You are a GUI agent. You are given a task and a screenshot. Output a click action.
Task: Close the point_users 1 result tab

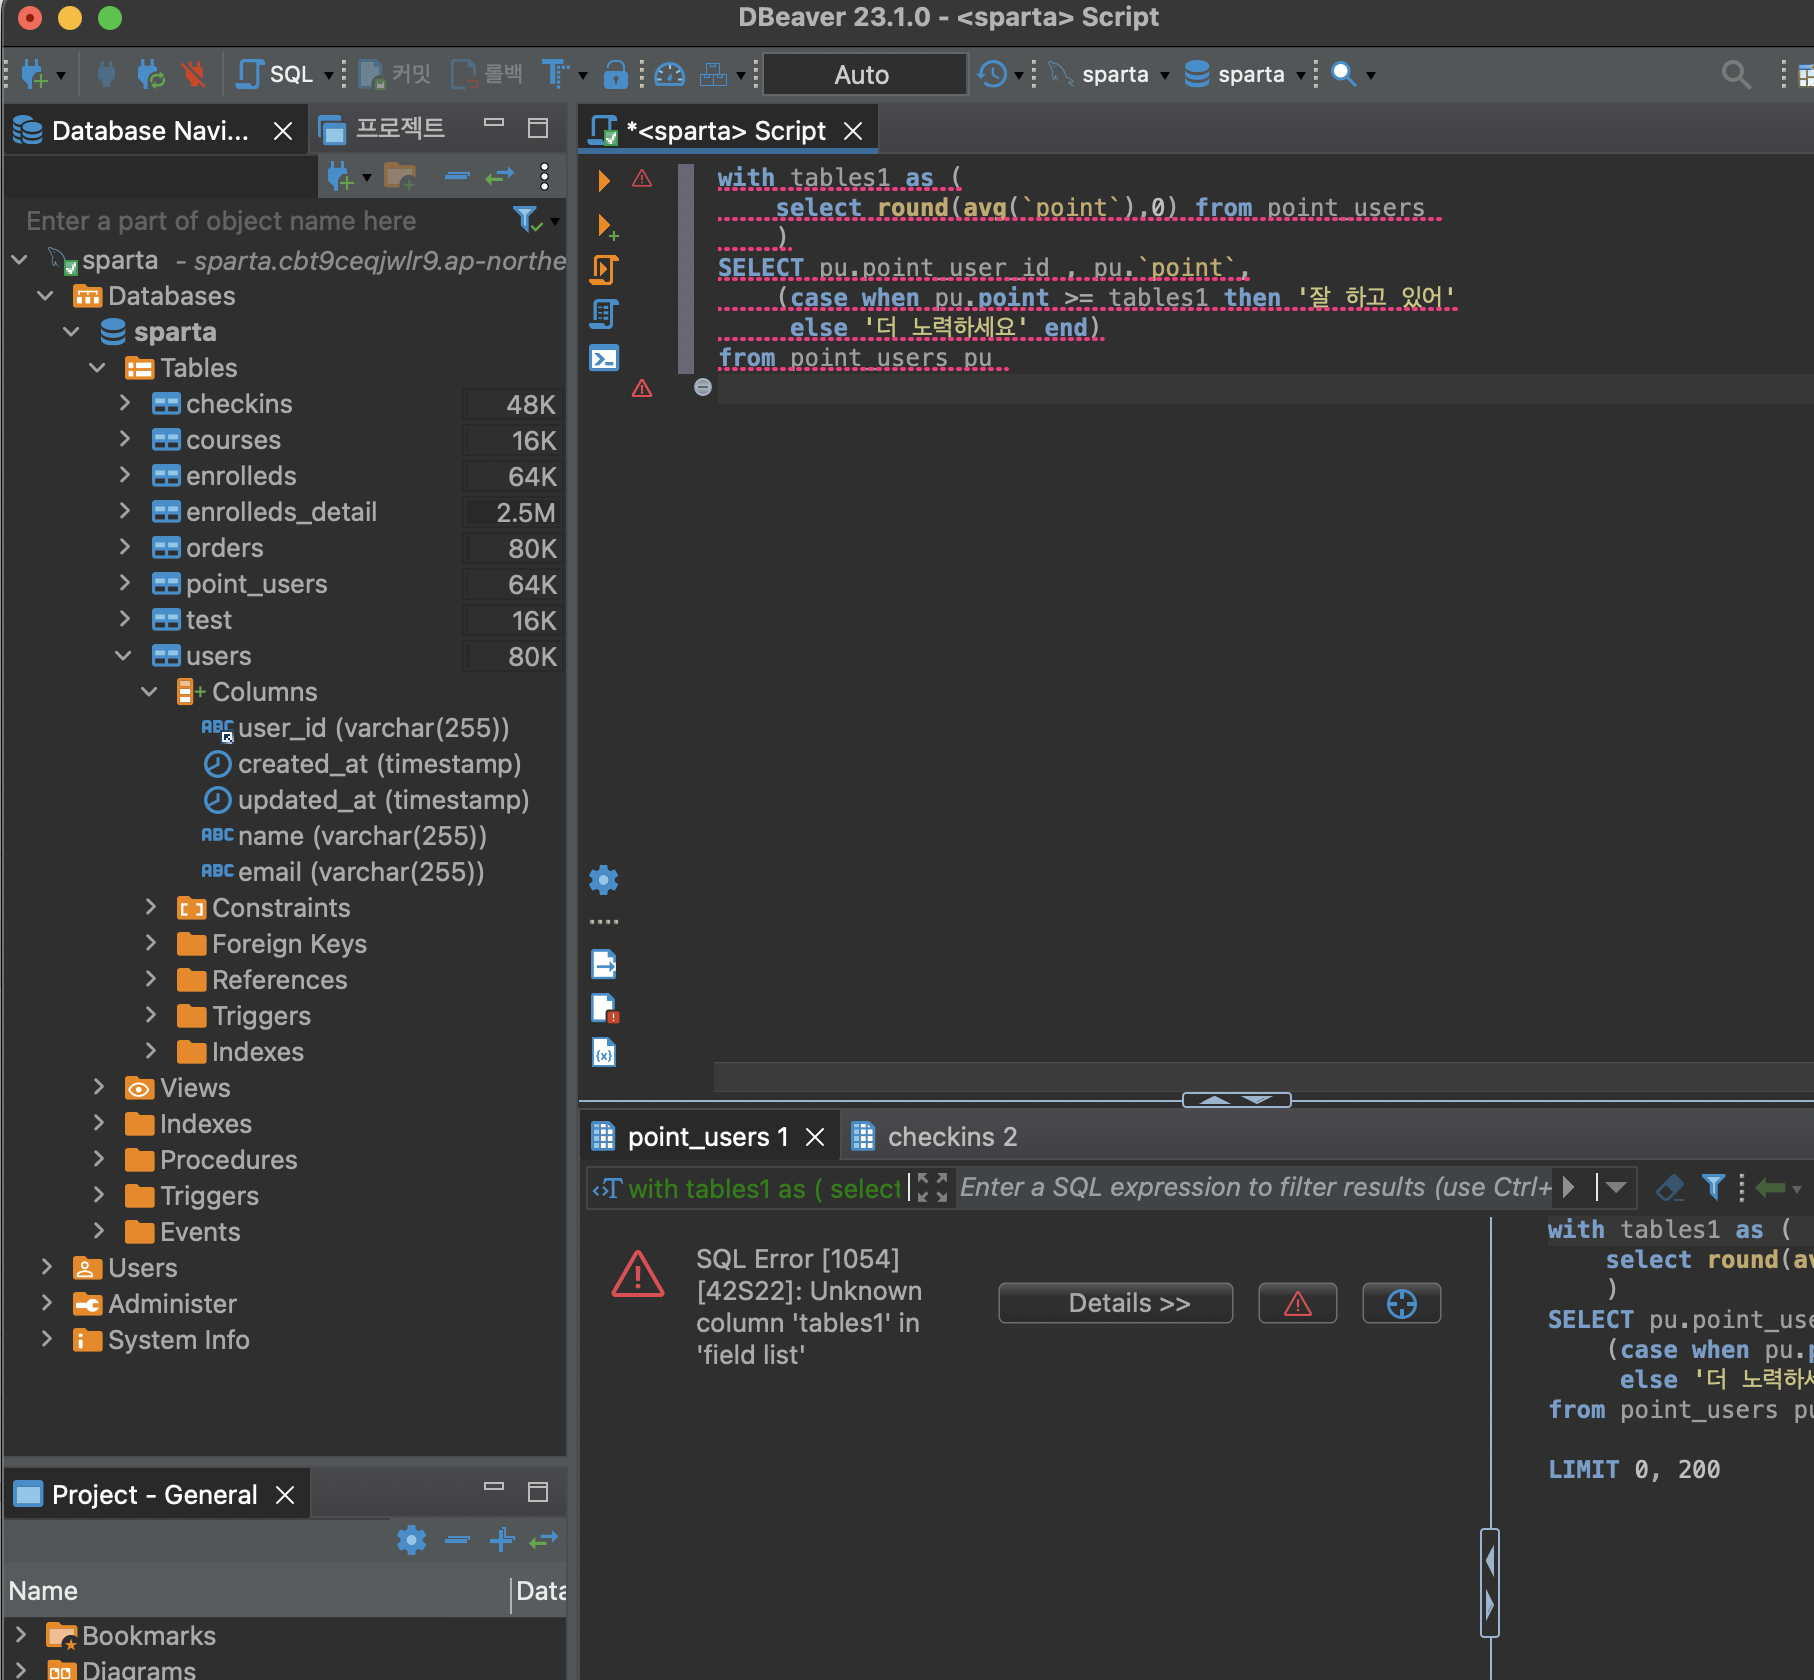coord(815,1137)
